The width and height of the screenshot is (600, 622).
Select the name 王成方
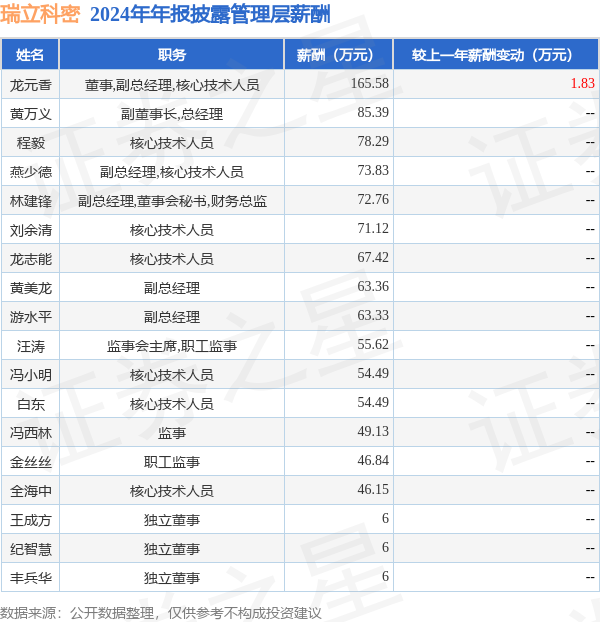coord(31,520)
